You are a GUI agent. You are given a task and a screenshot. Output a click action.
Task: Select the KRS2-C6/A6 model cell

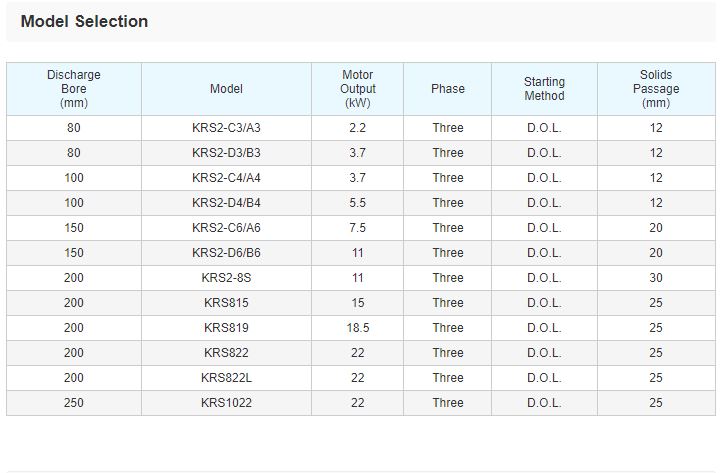226,228
